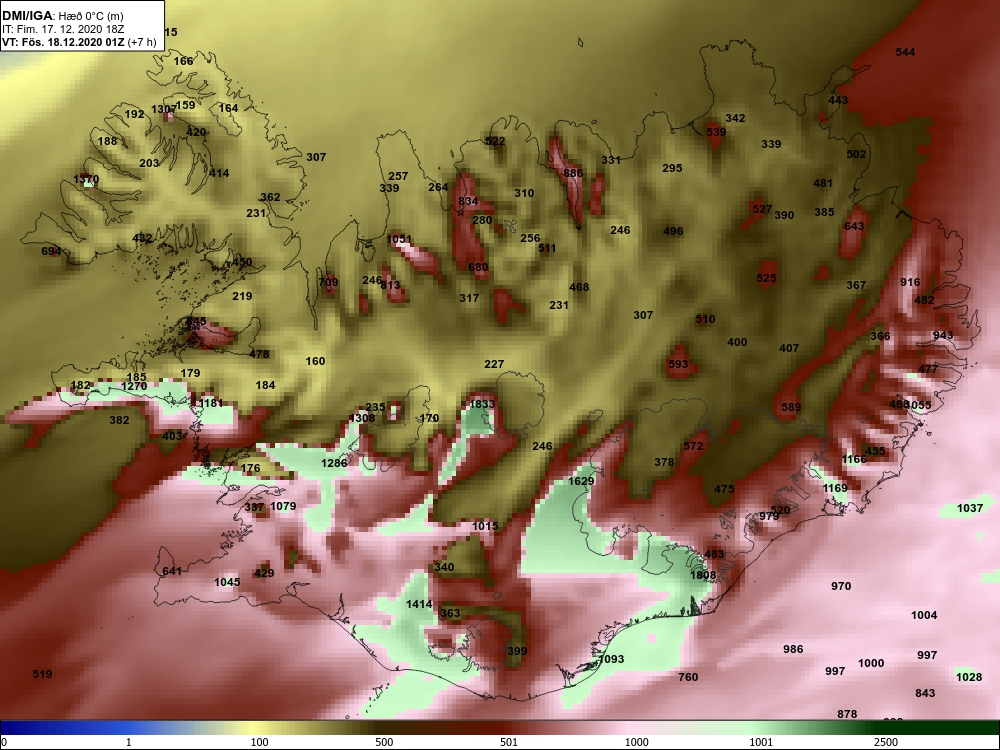The width and height of the screenshot is (1000, 750).
Task: Click the map value '709'
Action: coord(328,282)
